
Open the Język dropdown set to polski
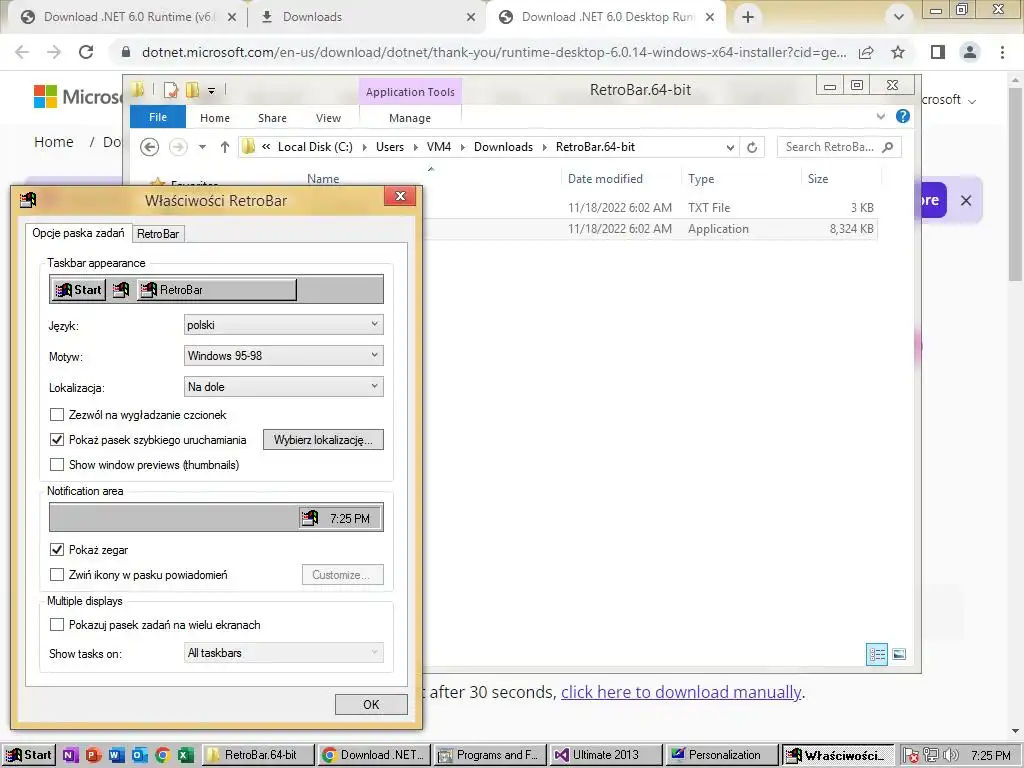[283, 325]
